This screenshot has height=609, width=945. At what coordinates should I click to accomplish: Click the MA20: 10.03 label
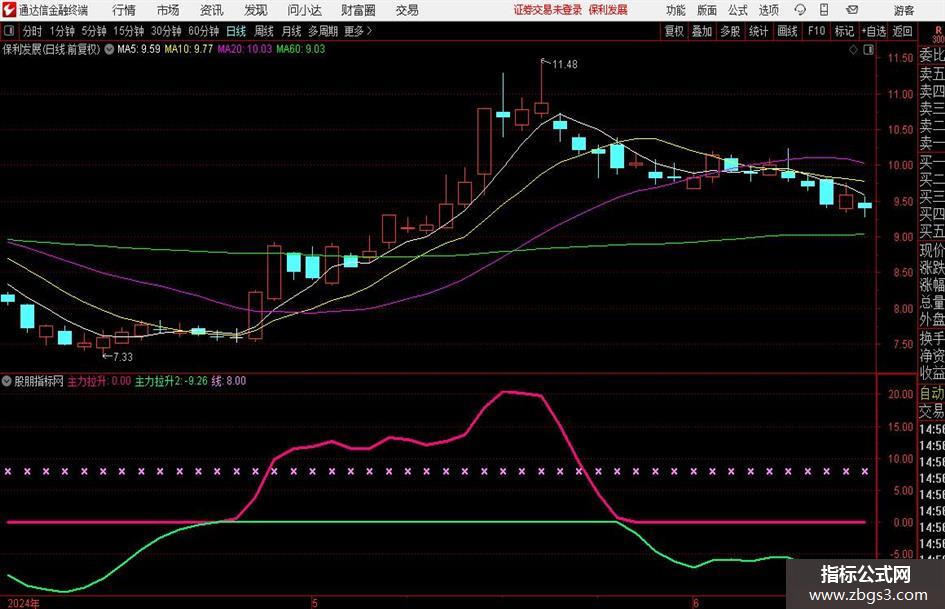click(245, 49)
